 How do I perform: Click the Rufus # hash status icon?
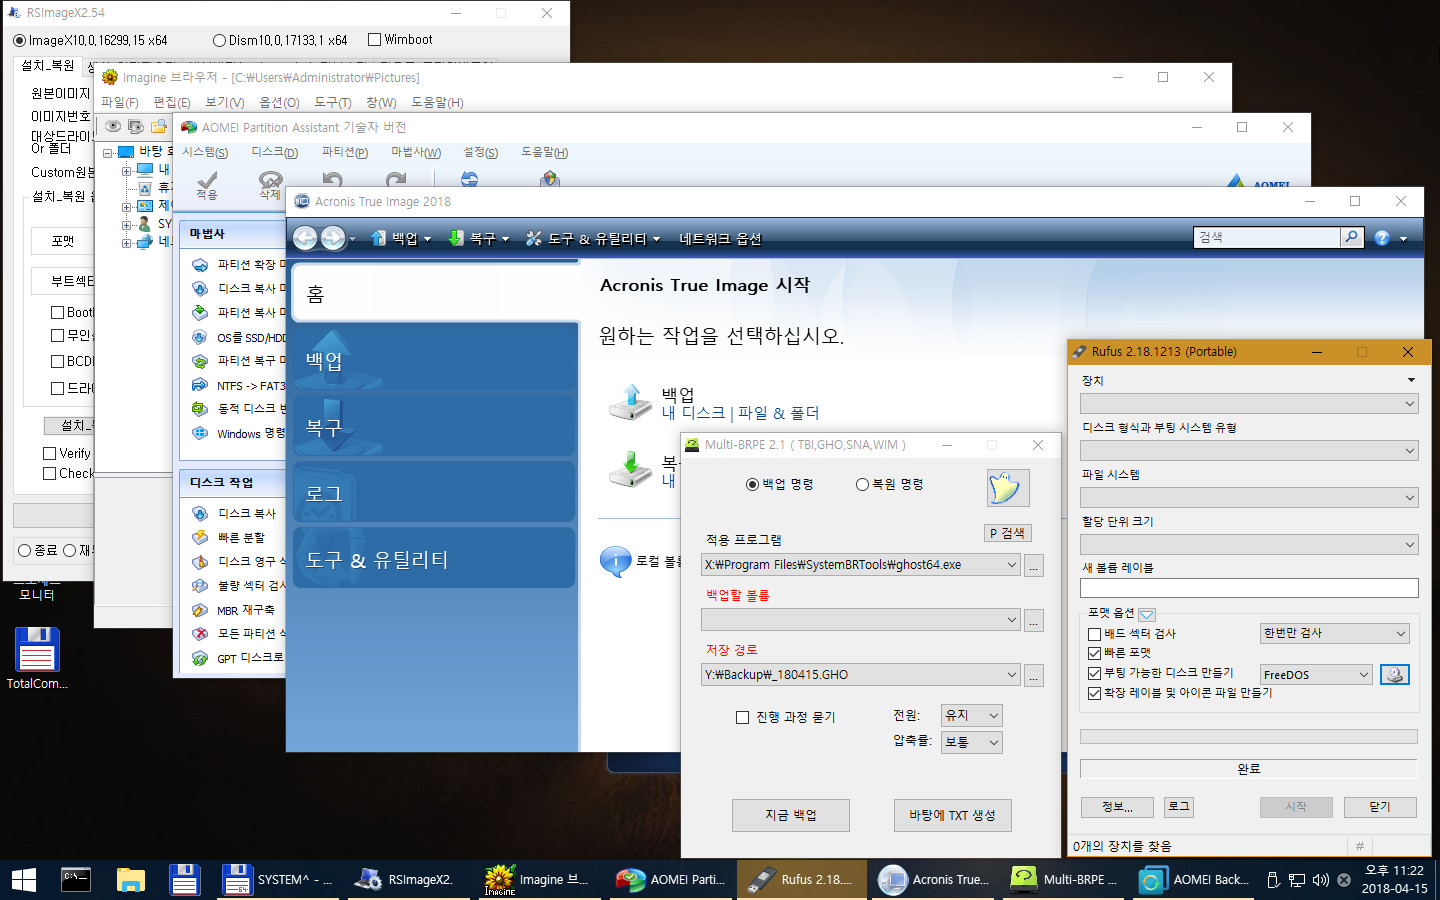(x=1359, y=846)
